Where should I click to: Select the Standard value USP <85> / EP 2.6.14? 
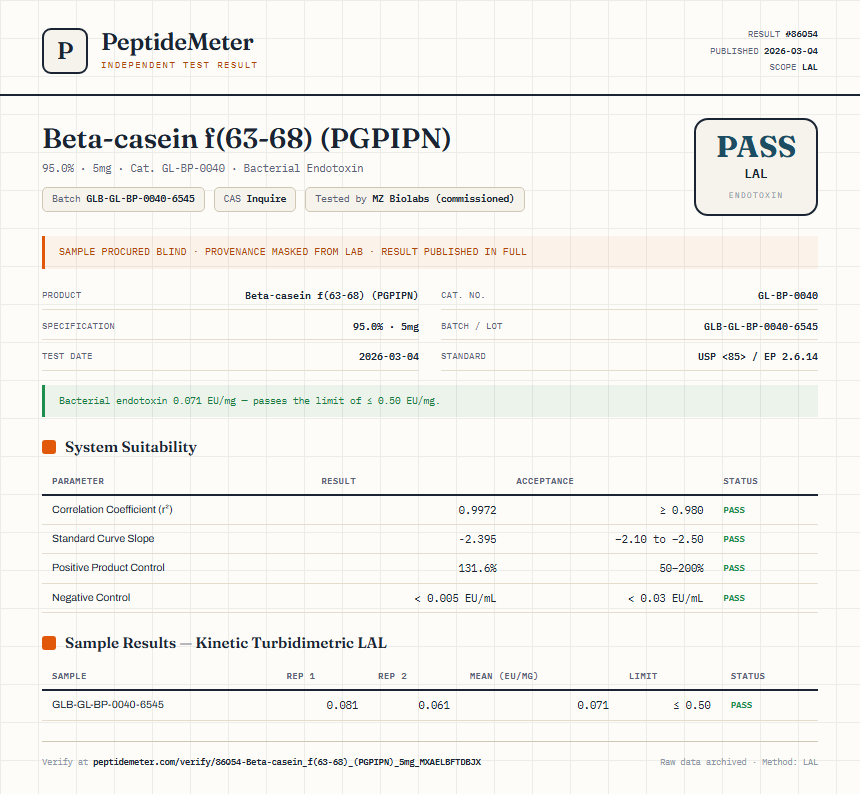(757, 356)
